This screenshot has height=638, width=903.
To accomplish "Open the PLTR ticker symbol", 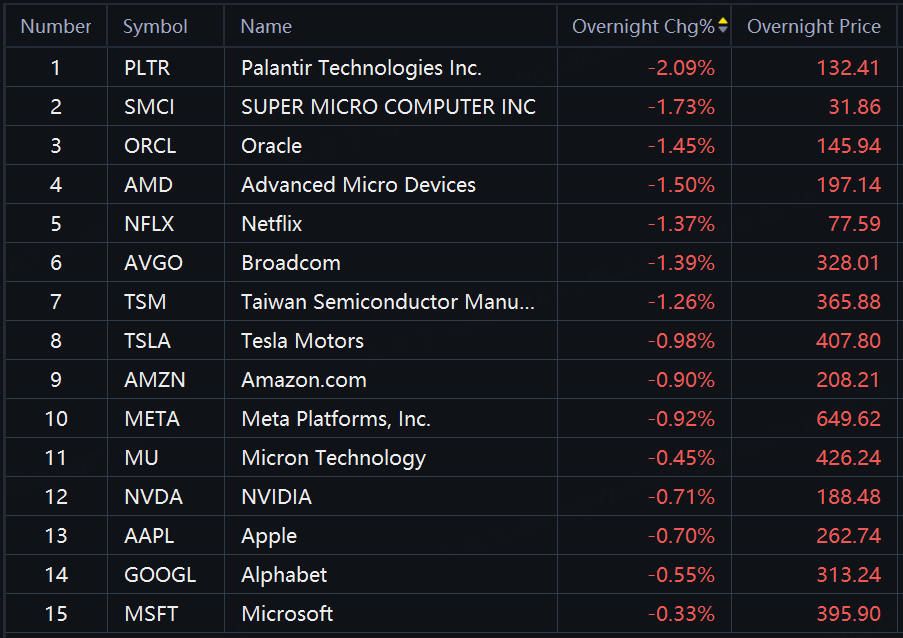I will coord(147,68).
